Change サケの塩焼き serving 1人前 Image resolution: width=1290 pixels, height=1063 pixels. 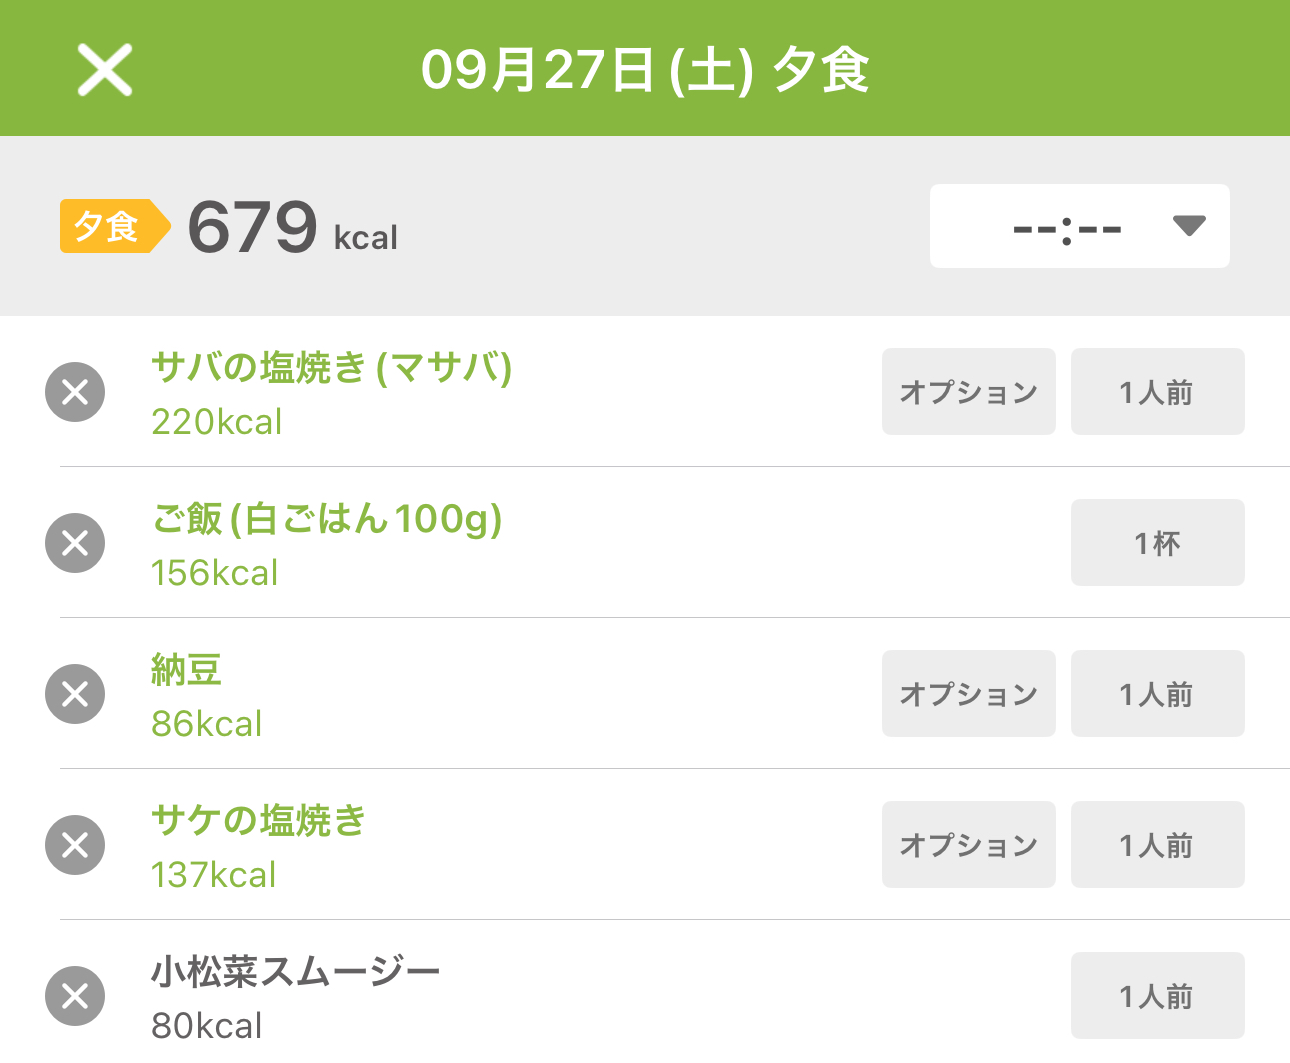[1157, 845]
